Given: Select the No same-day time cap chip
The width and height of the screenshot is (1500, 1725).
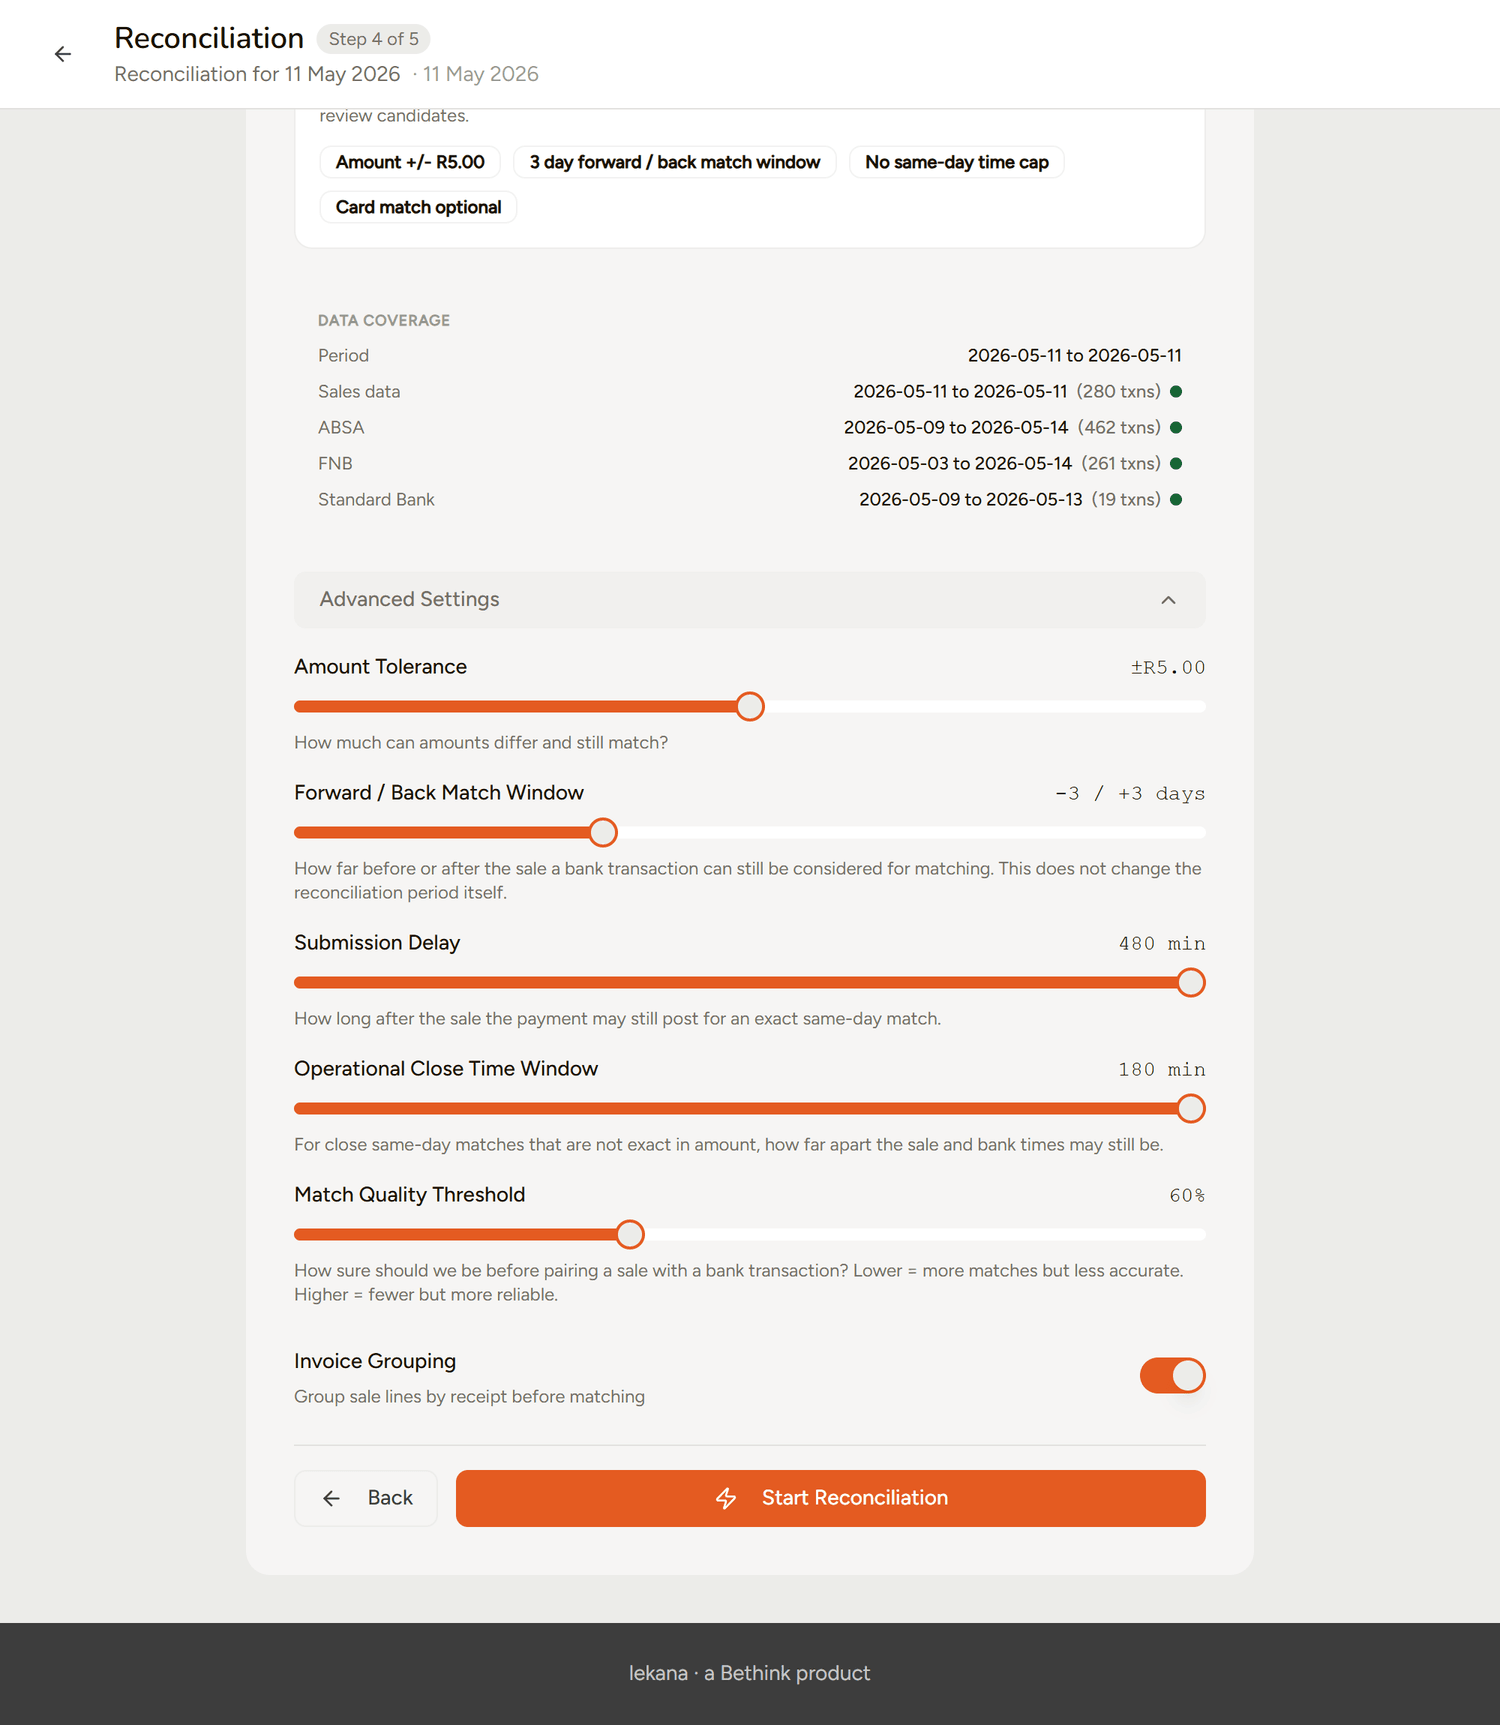Looking at the screenshot, I should click(957, 162).
